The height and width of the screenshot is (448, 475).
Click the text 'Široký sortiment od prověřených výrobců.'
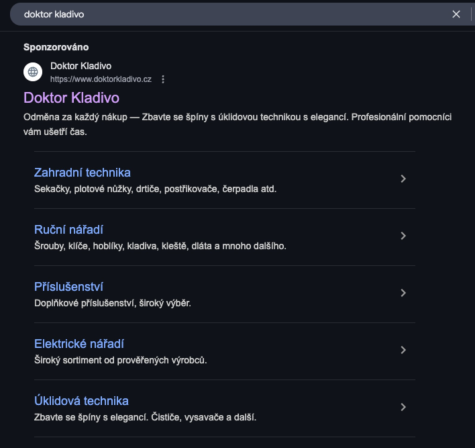[x=120, y=360]
